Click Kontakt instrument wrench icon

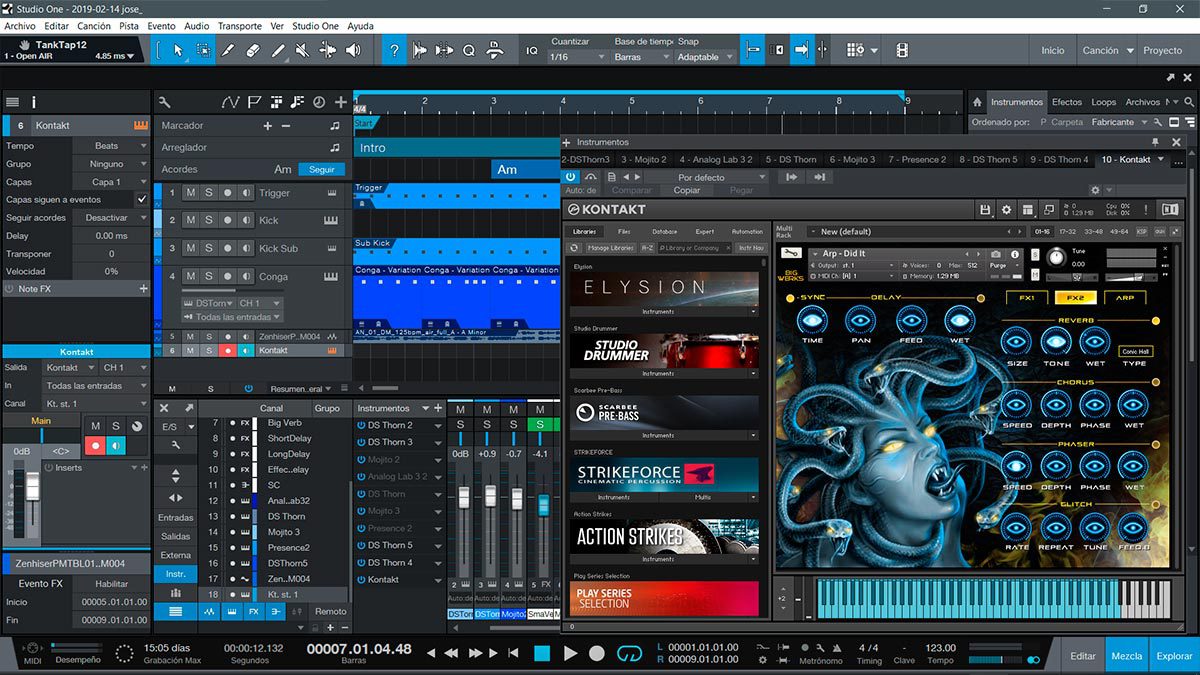click(x=791, y=254)
